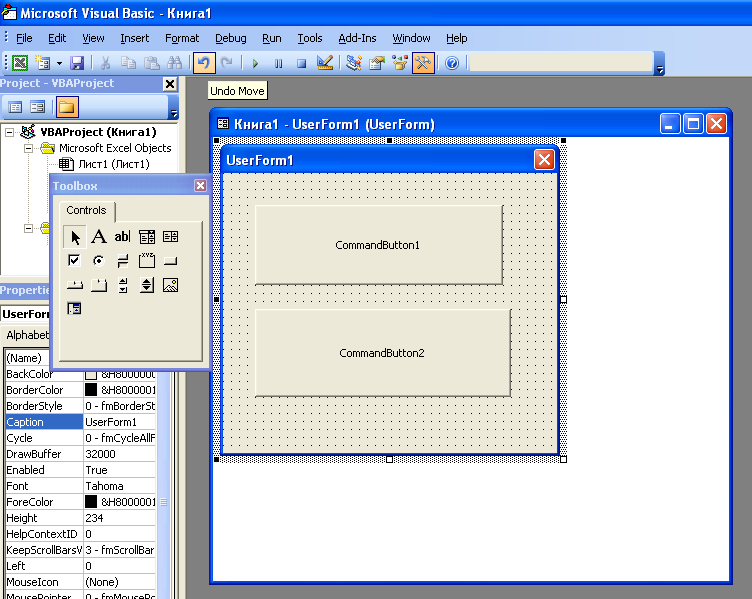This screenshot has width=752, height=599.
Task: Click the View Microsoft Excel toolbar icon
Action: click(20, 63)
